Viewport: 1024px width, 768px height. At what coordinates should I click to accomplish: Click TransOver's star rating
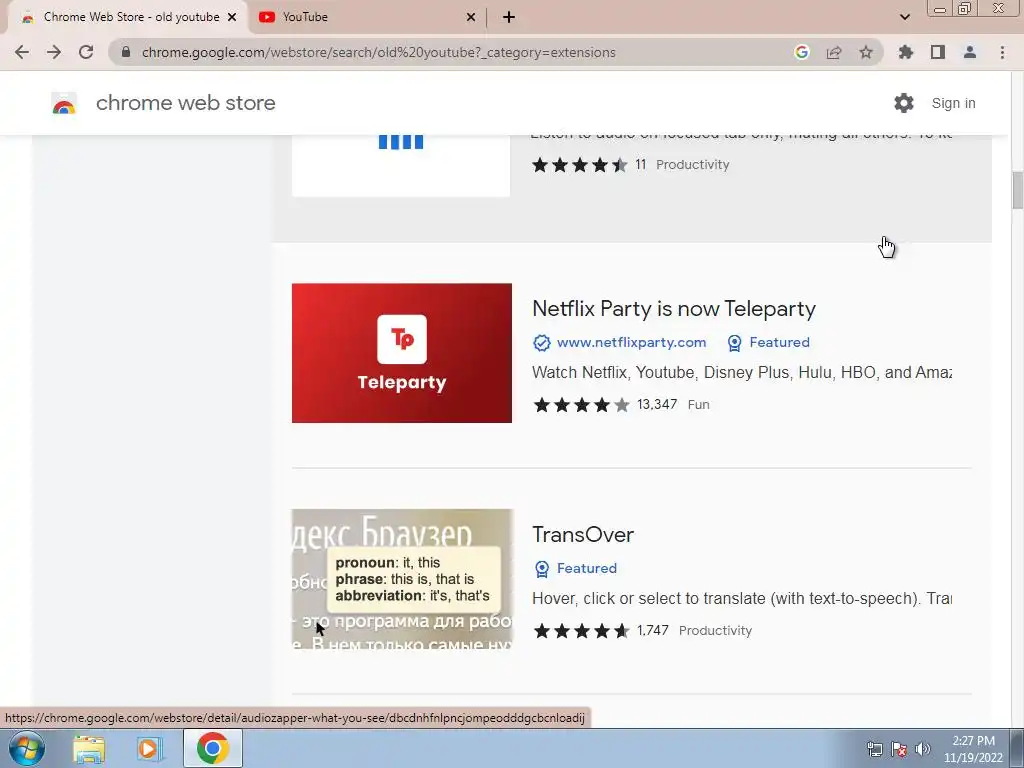click(581, 631)
